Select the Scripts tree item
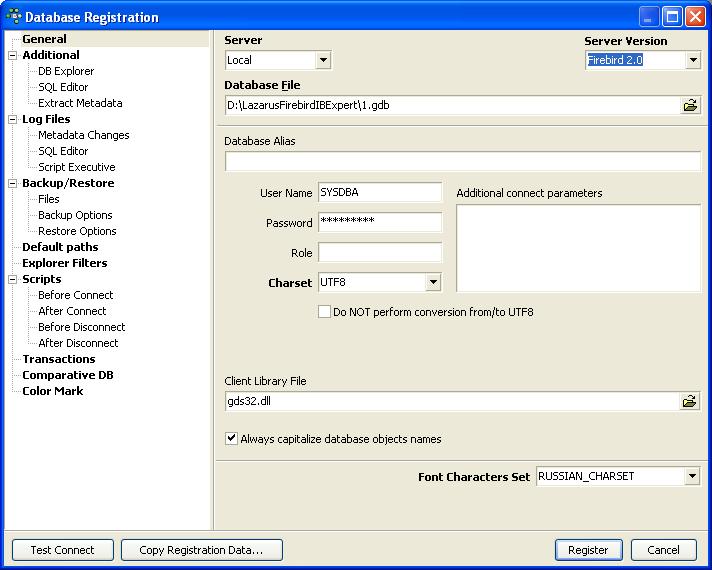The width and height of the screenshot is (712, 570). point(41,279)
